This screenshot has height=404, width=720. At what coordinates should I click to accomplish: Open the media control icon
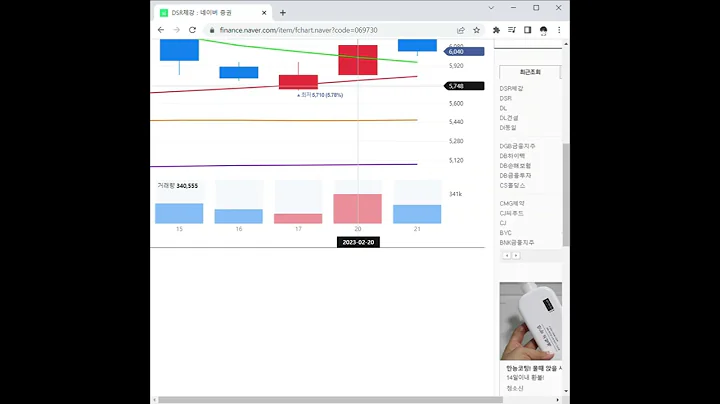coord(512,30)
